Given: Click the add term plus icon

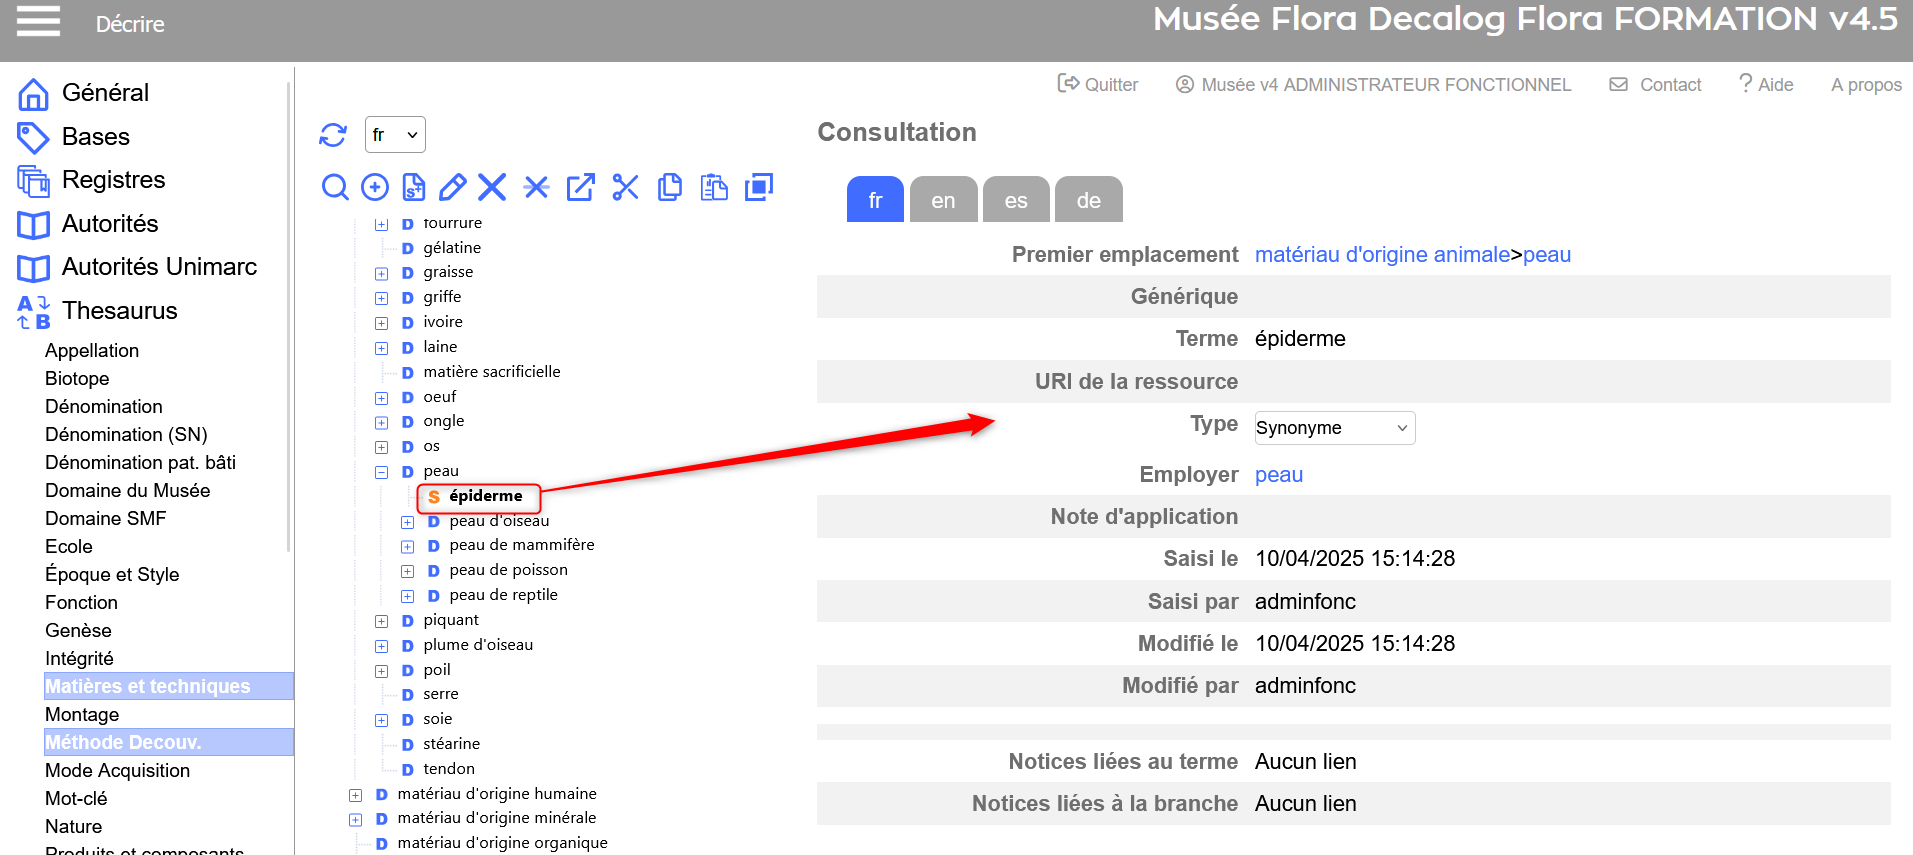Looking at the screenshot, I should tap(375, 187).
